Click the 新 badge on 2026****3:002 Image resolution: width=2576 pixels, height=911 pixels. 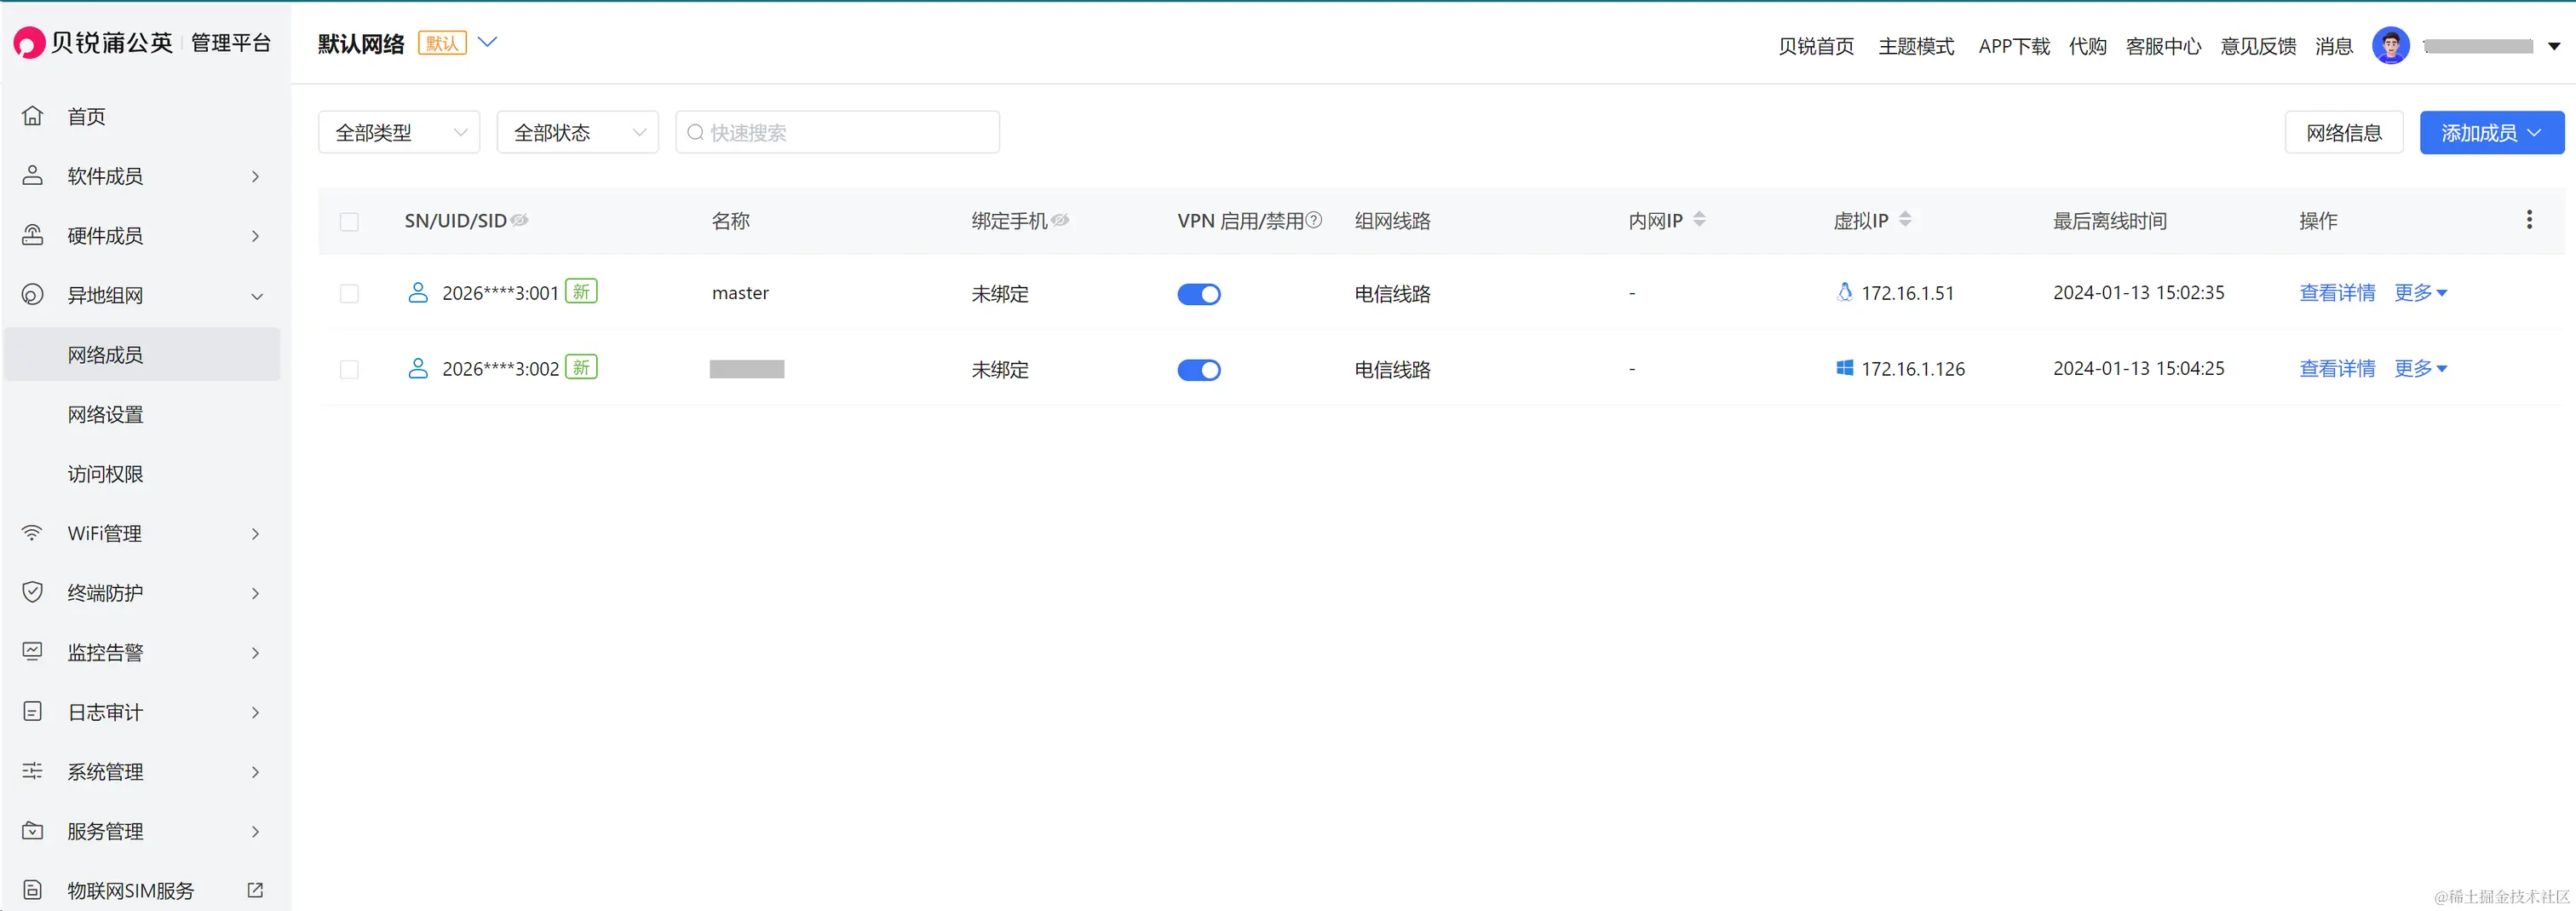coord(581,367)
